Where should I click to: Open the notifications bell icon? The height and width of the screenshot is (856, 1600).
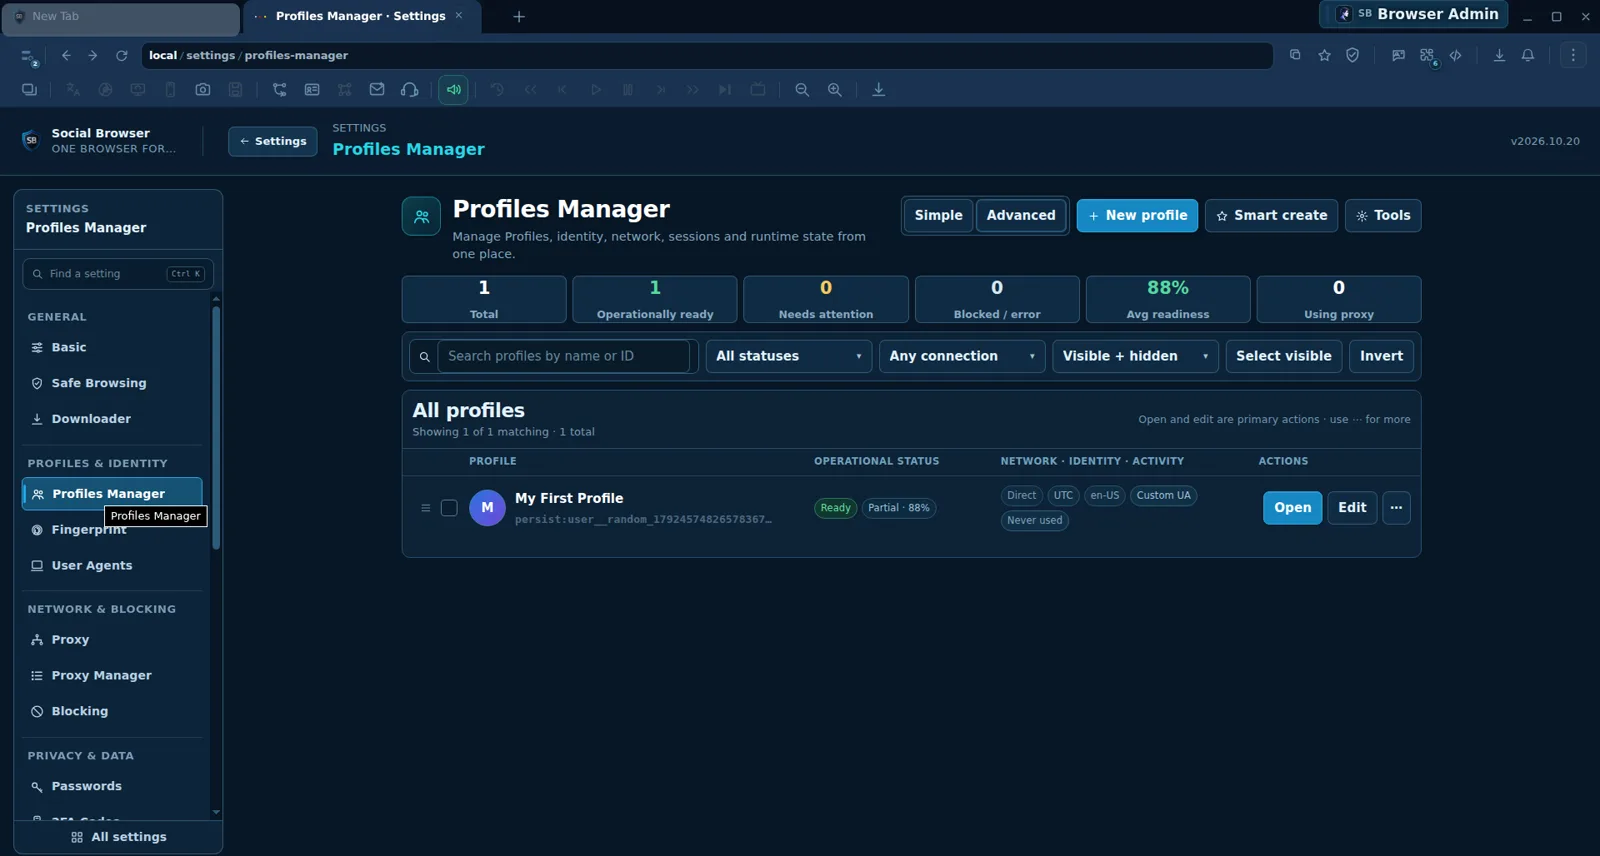coord(1528,56)
